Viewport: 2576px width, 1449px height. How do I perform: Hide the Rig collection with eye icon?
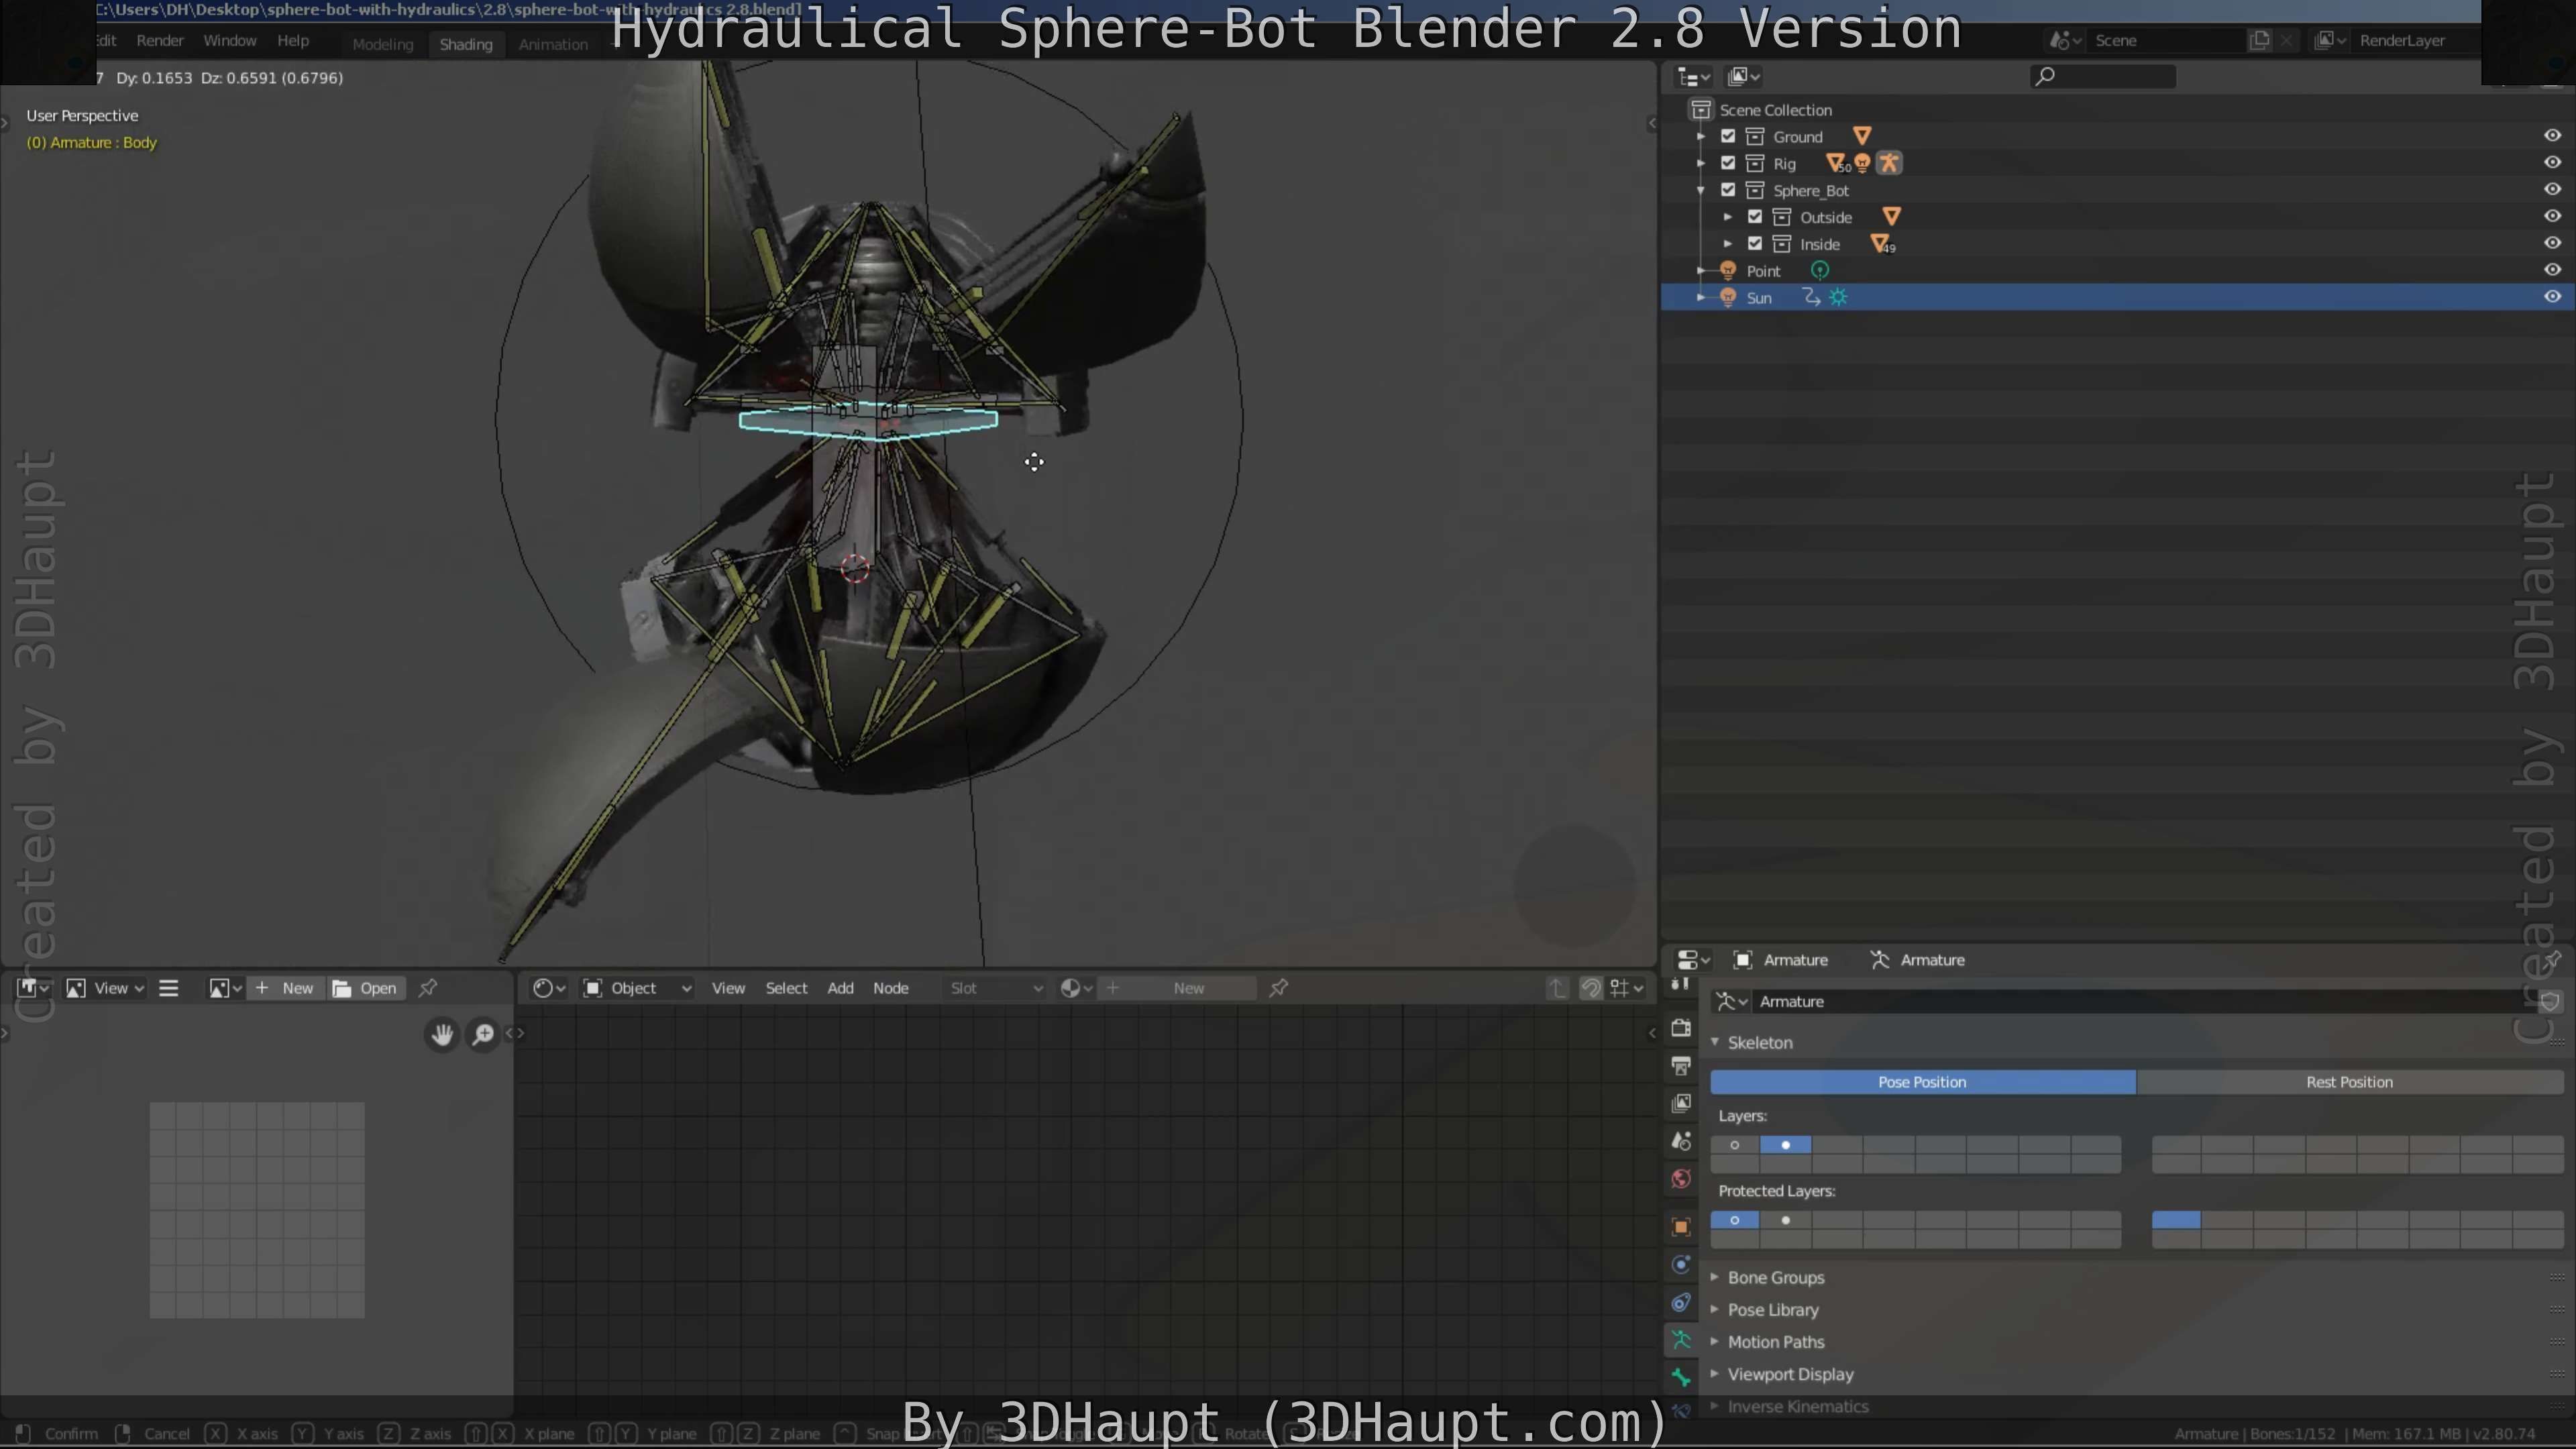click(x=2552, y=162)
